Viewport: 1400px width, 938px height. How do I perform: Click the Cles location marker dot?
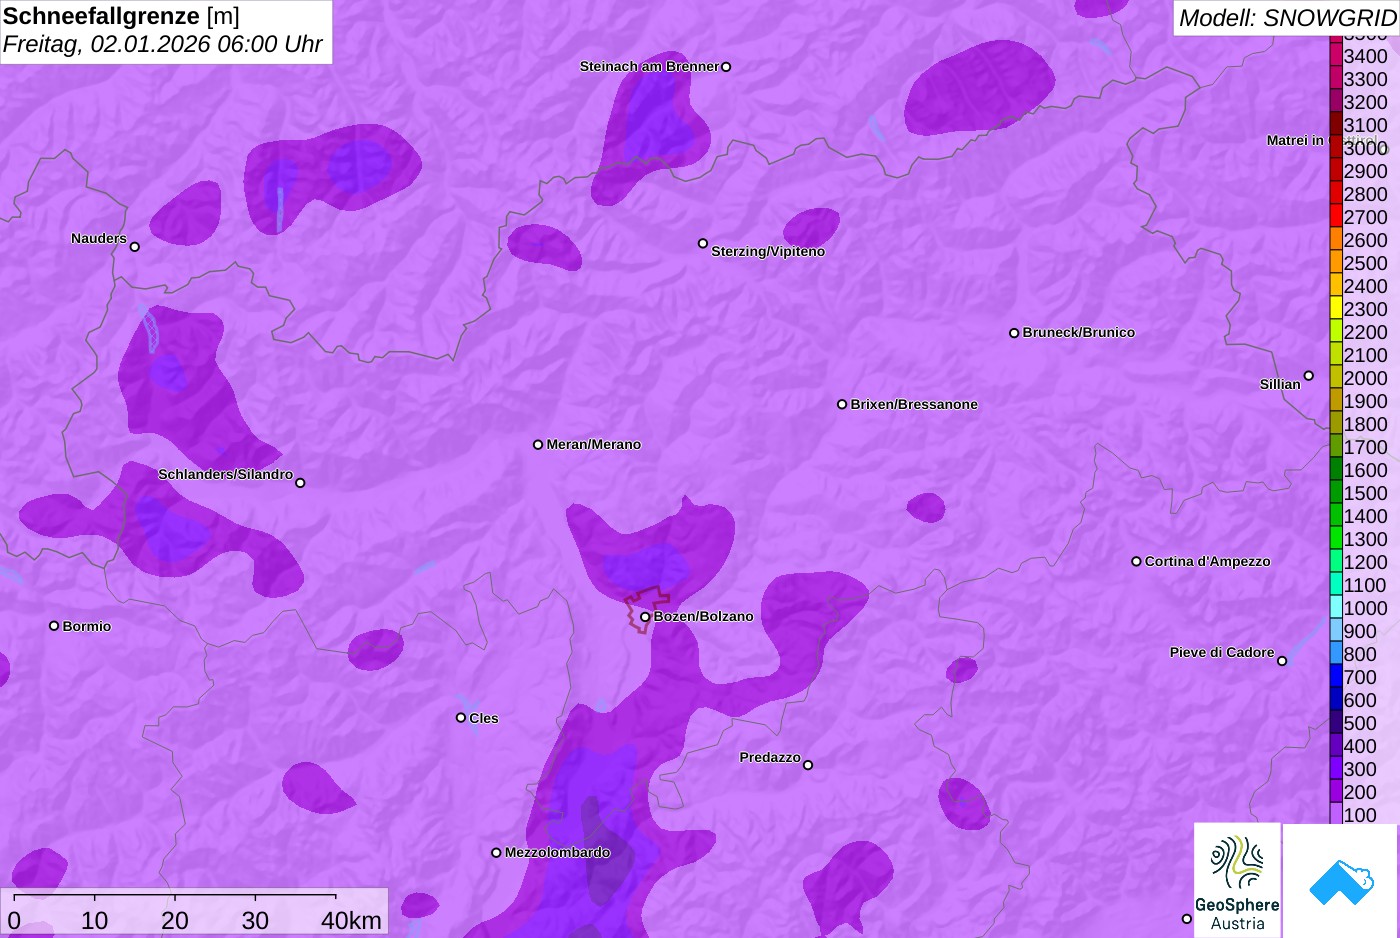click(461, 718)
